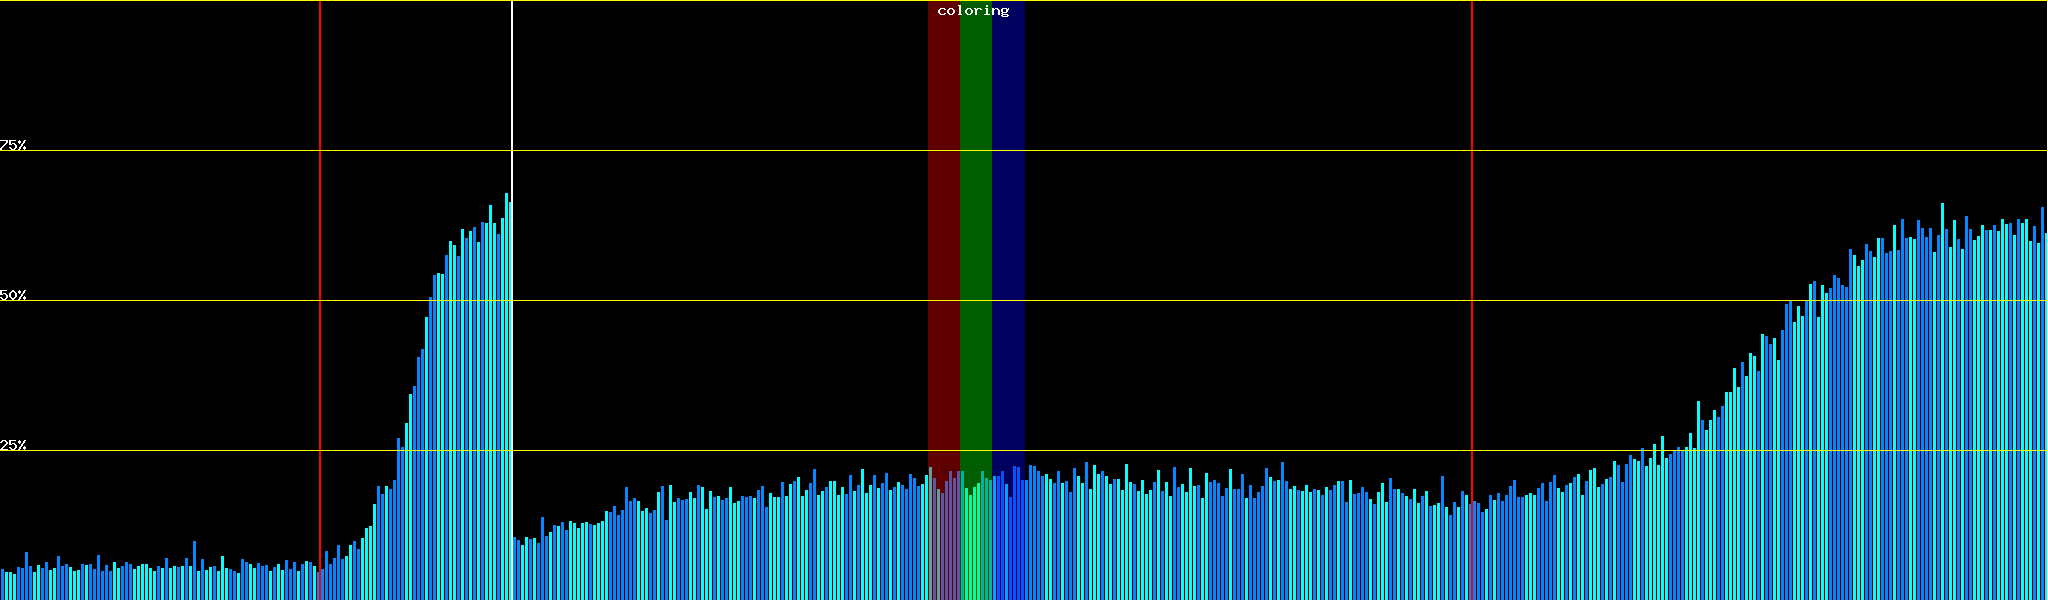Click the 50% axis label
The image size is (2048, 600).
point(13,295)
